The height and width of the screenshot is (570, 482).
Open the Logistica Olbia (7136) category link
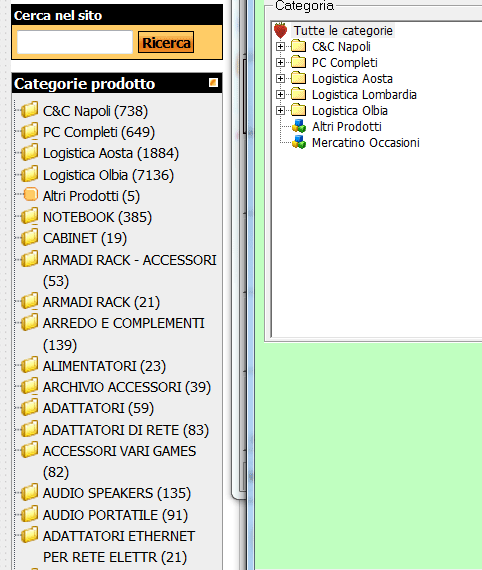point(108,175)
